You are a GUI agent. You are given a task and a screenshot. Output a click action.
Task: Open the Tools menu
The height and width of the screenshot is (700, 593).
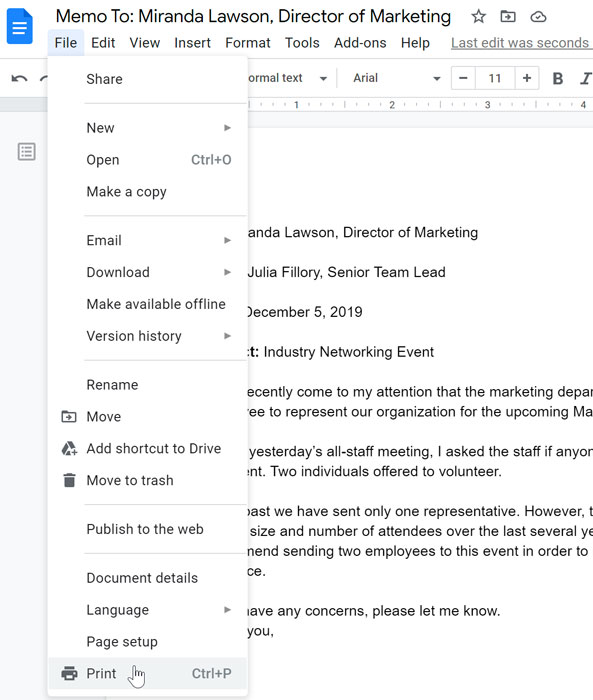click(x=302, y=43)
